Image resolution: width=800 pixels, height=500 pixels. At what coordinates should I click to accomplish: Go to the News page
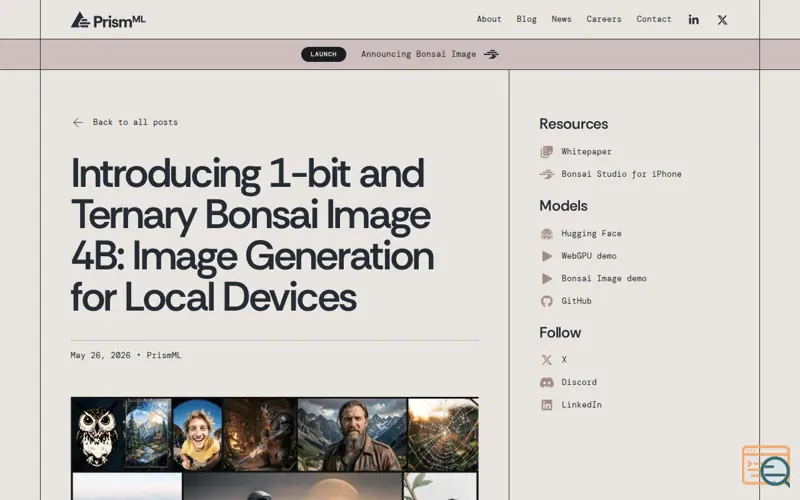(x=561, y=19)
